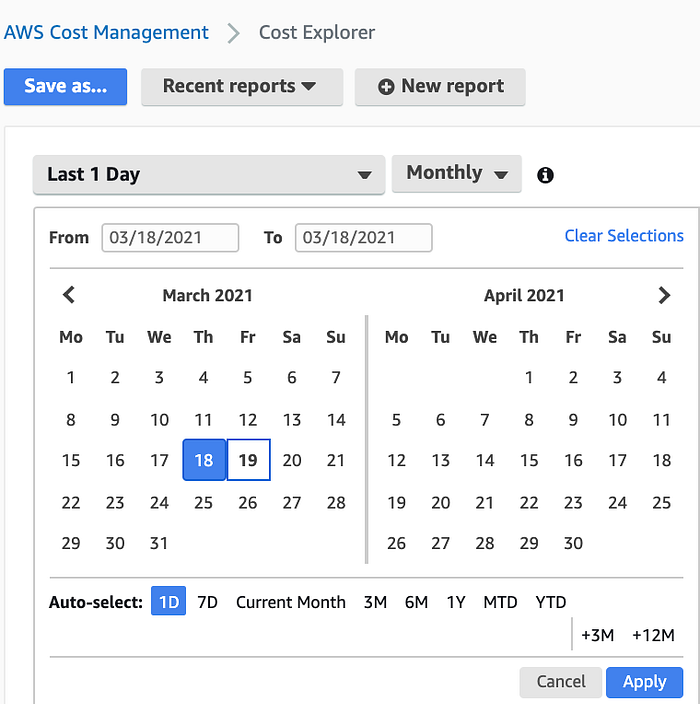Select the 1D auto-select option
Image resolution: width=700 pixels, height=704 pixels.
tap(168, 601)
